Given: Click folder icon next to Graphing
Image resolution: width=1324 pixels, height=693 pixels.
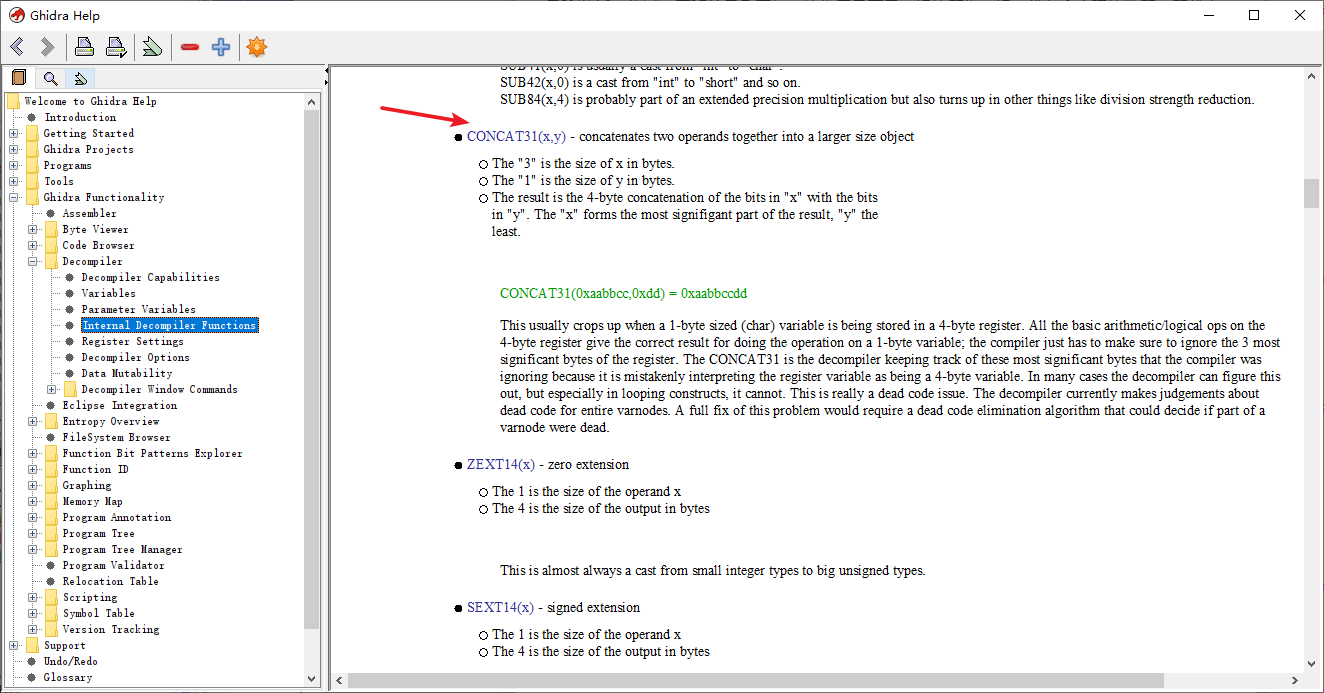Looking at the screenshot, I should (51, 485).
